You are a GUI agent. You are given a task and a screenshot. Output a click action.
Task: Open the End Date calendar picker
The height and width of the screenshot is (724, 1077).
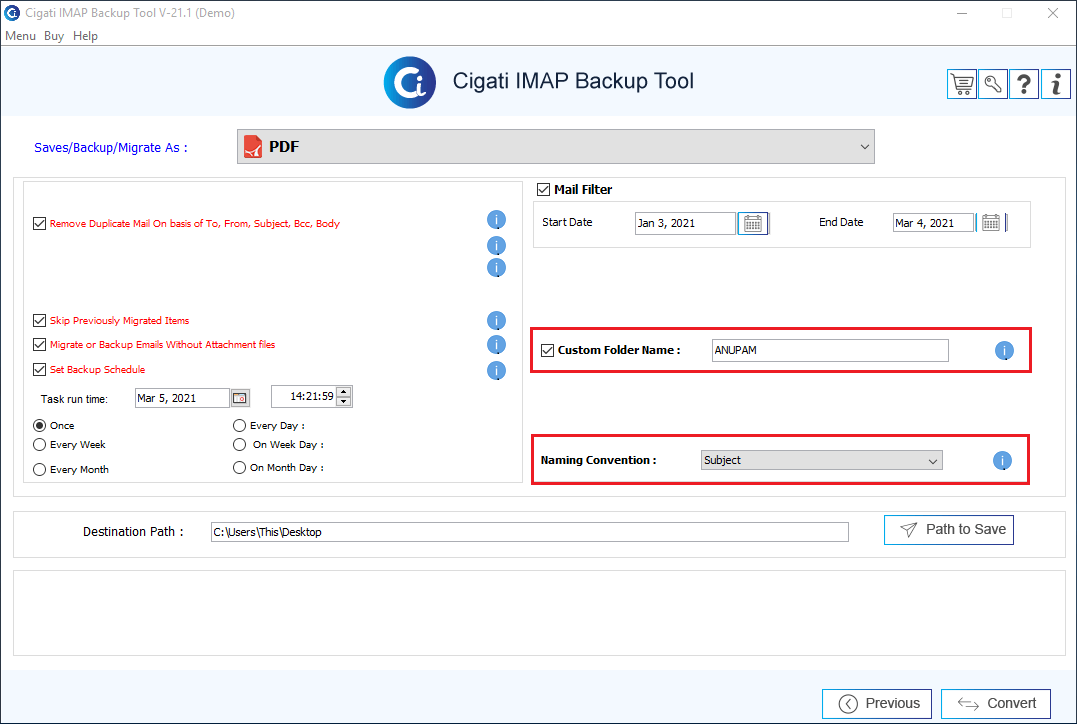(990, 223)
